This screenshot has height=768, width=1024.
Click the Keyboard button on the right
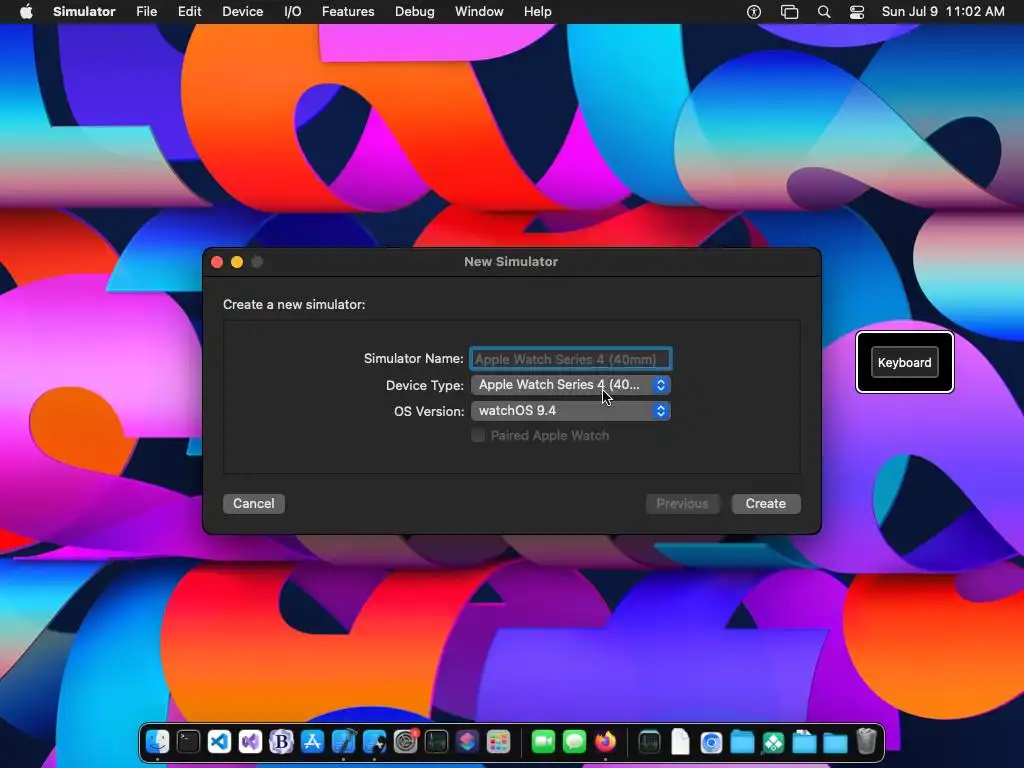tap(904, 362)
